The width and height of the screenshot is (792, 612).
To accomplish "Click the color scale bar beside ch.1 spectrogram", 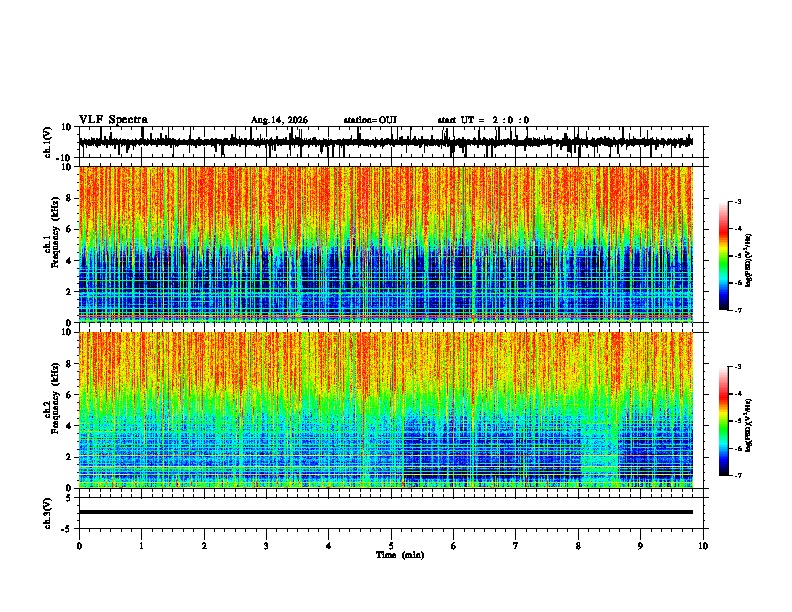I will pos(724,256).
